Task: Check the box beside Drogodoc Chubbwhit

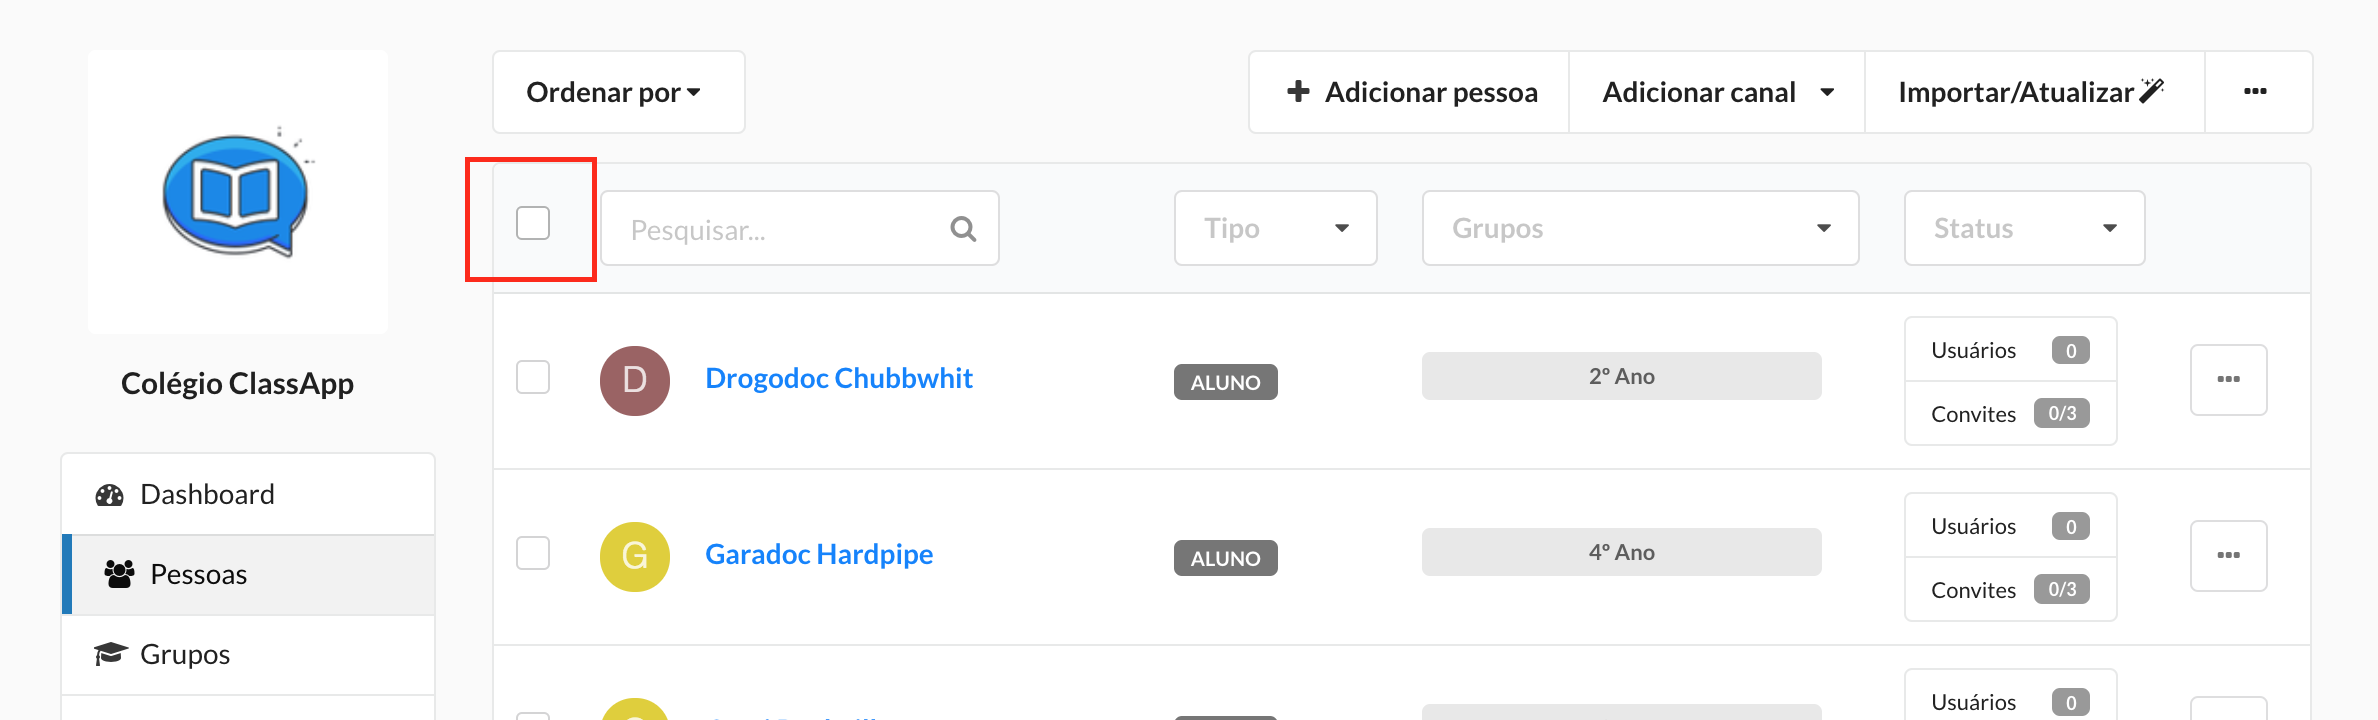Action: pyautogui.click(x=533, y=377)
